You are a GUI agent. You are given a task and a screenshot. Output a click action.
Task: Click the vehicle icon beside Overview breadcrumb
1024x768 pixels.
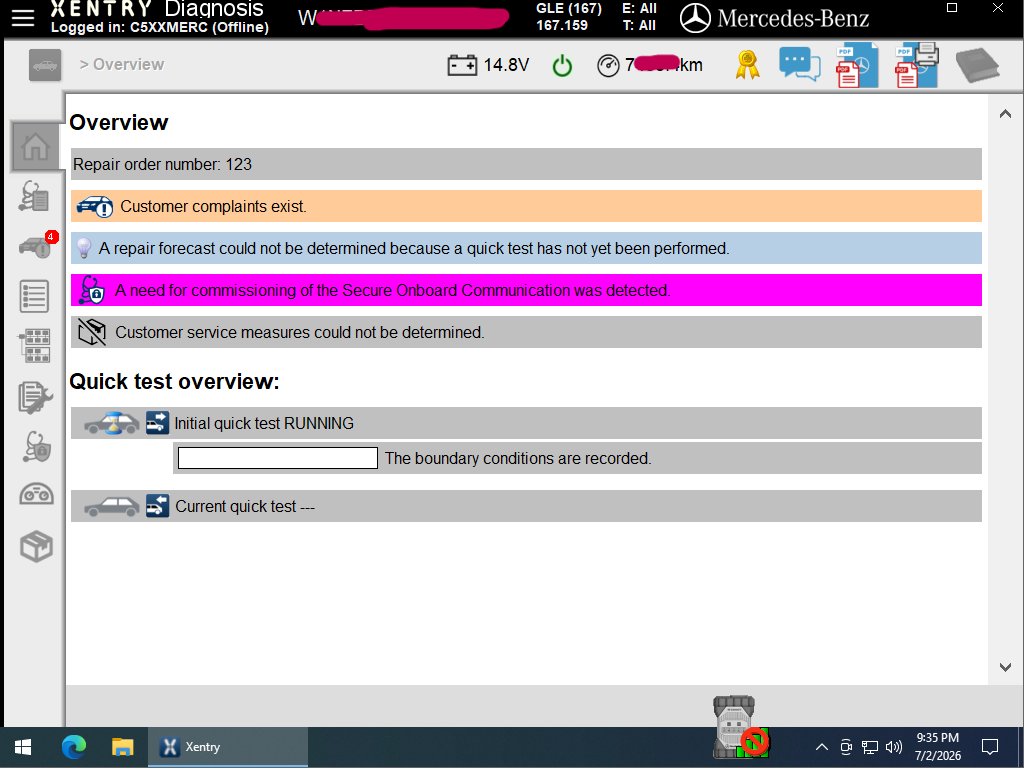tap(45, 65)
